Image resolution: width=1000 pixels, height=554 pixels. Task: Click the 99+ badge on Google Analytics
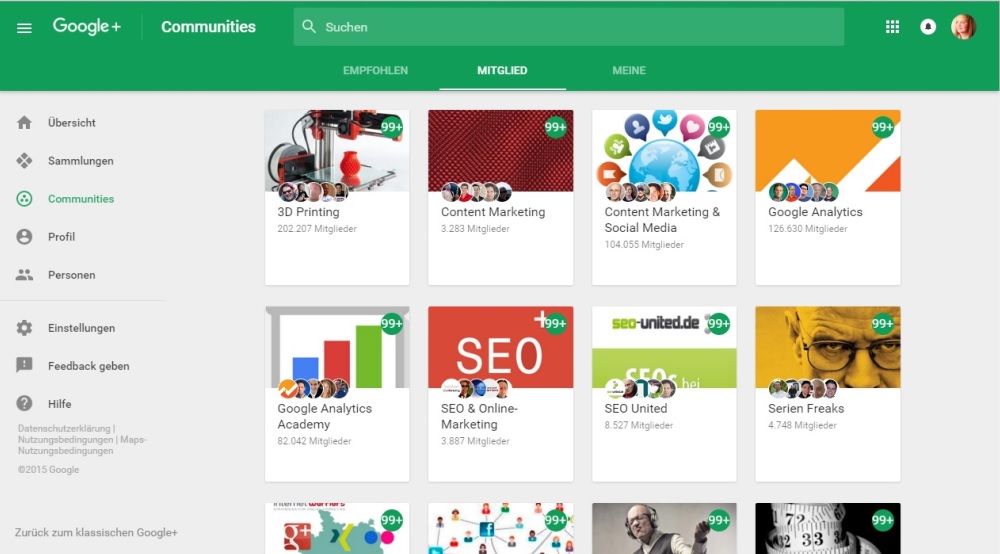[882, 127]
